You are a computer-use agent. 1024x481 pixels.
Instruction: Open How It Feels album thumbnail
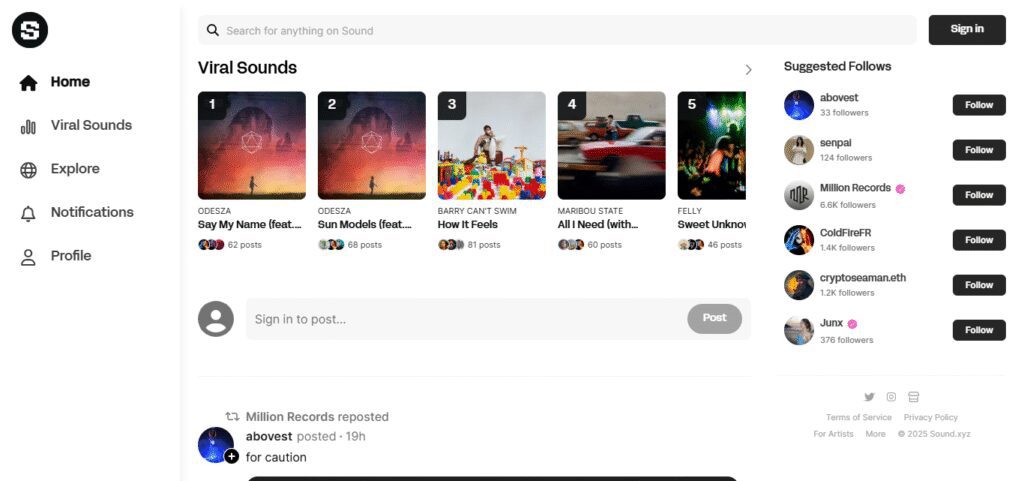coord(492,145)
